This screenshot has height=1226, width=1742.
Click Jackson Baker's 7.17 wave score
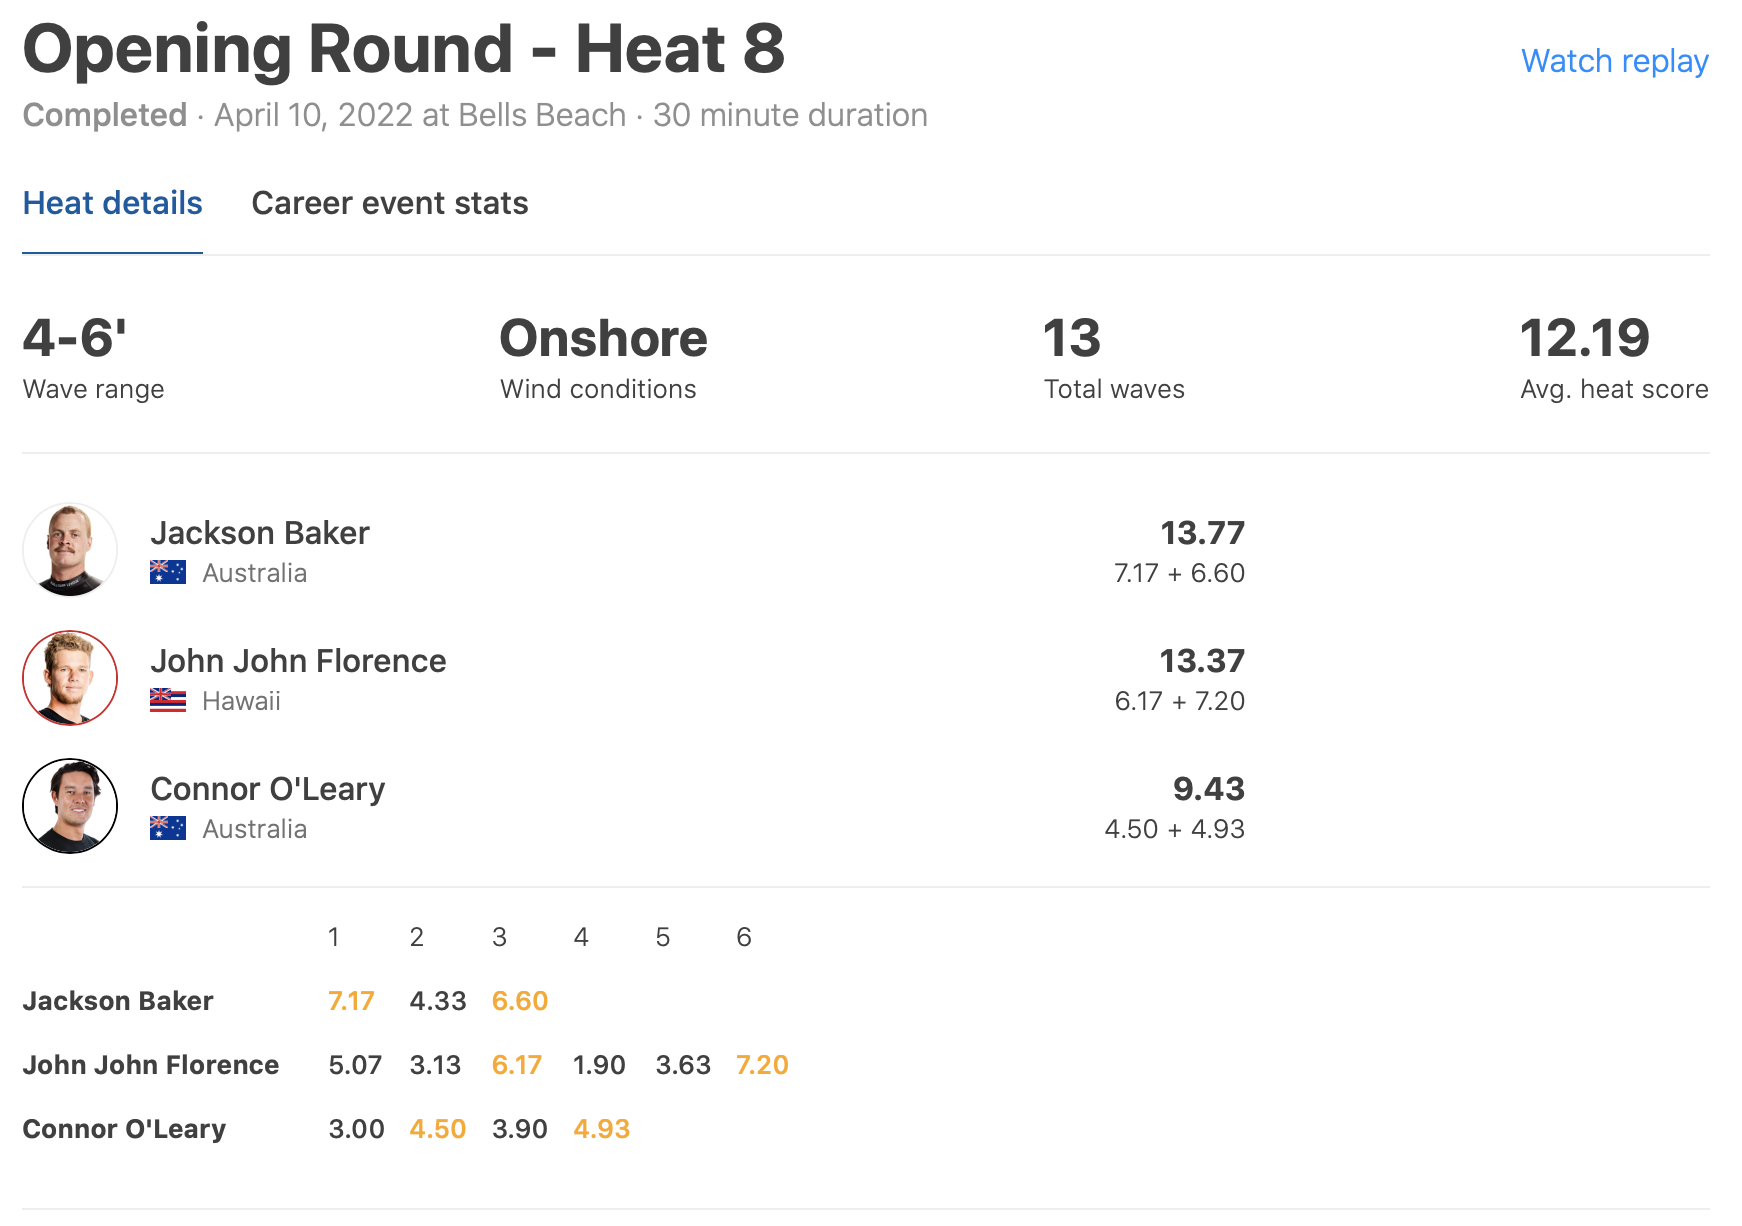[x=351, y=1001]
